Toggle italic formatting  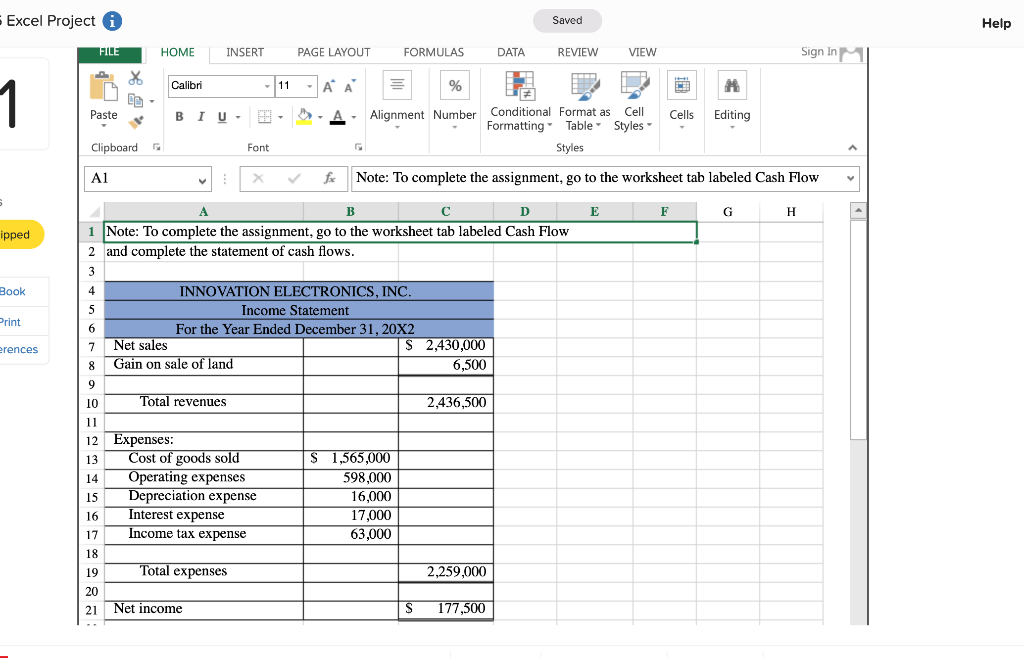(x=201, y=116)
